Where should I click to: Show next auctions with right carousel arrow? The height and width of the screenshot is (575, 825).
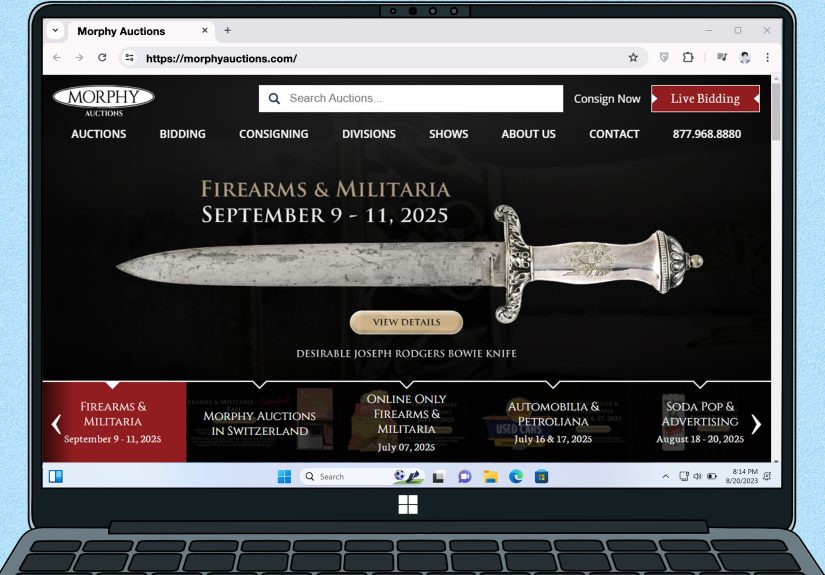tap(756, 424)
